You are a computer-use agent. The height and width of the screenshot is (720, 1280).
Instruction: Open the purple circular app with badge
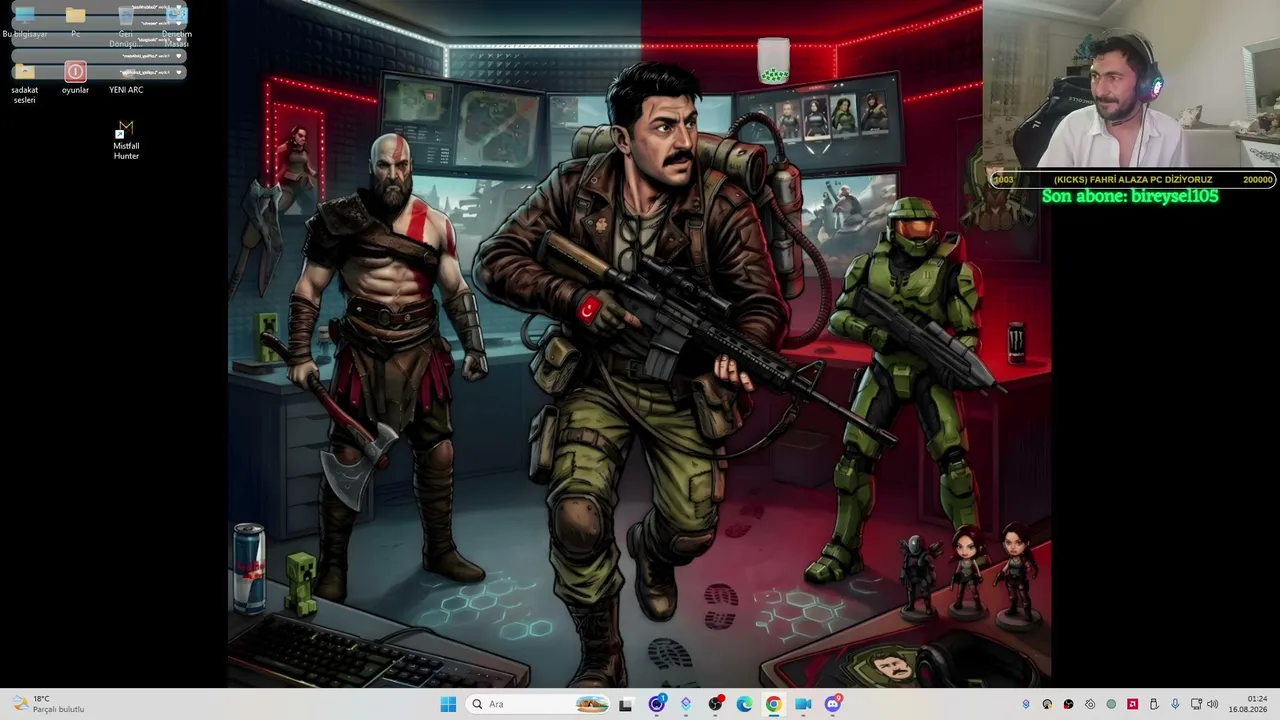click(x=656, y=704)
